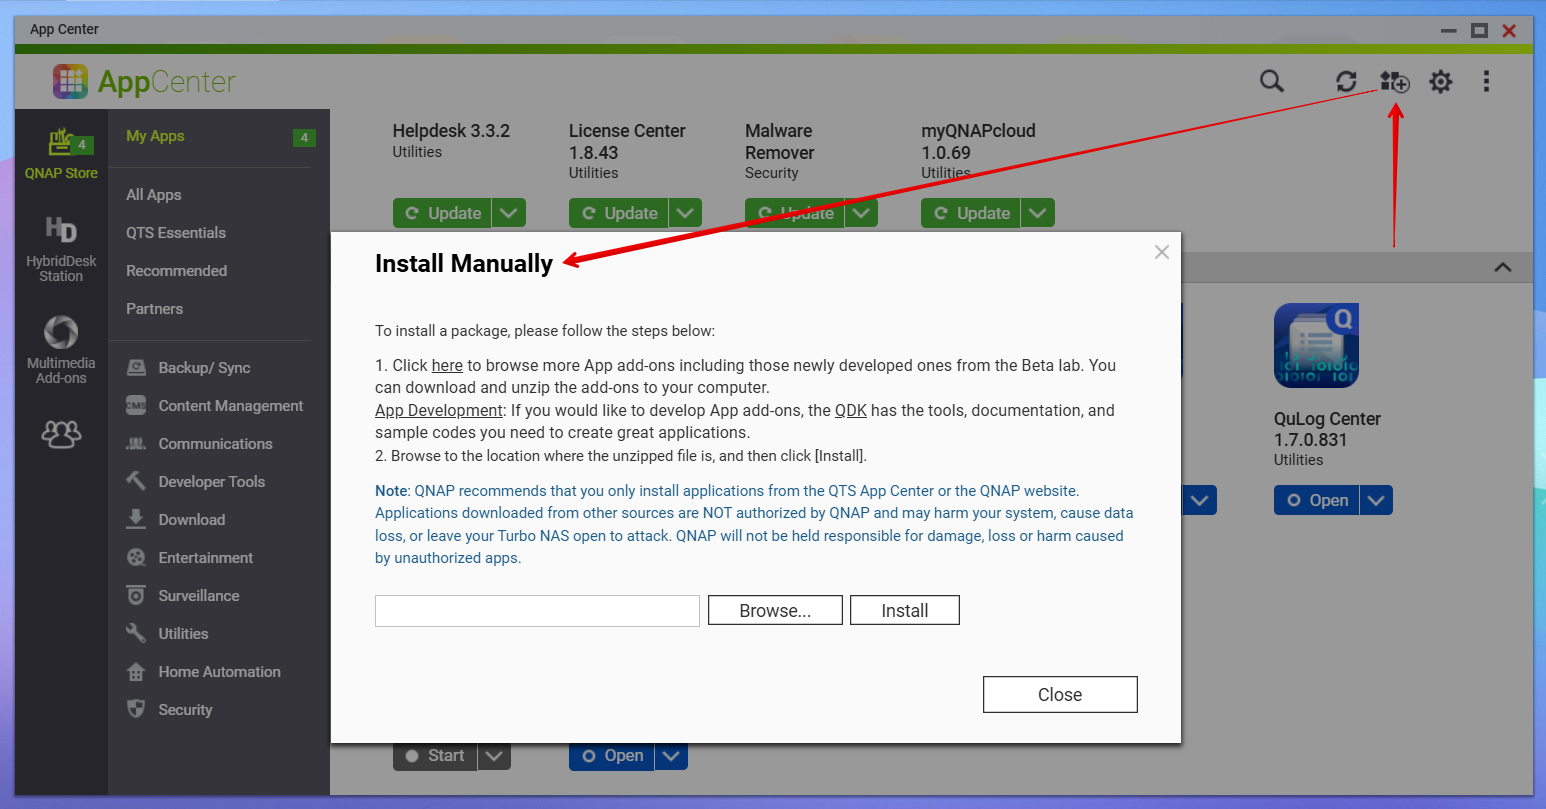Viewport: 1546px width, 809px height.
Task: Click the Malware Remover app title
Action: pos(780,142)
